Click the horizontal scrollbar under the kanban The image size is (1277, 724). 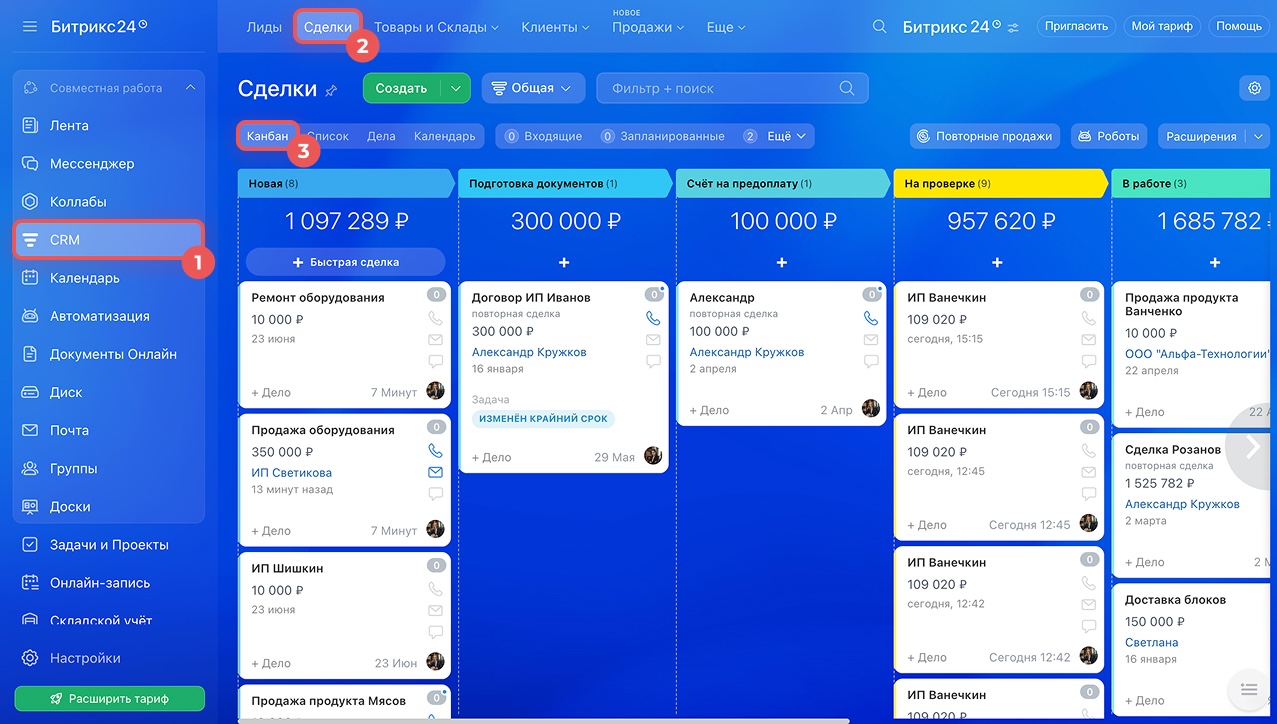click(x=543, y=720)
